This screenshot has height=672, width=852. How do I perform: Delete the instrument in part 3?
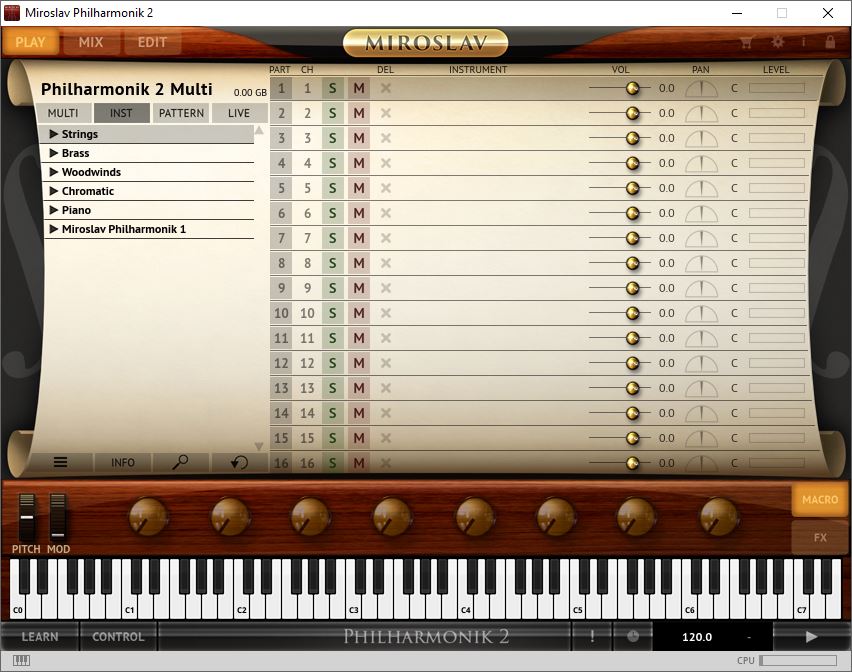pyautogui.click(x=386, y=138)
